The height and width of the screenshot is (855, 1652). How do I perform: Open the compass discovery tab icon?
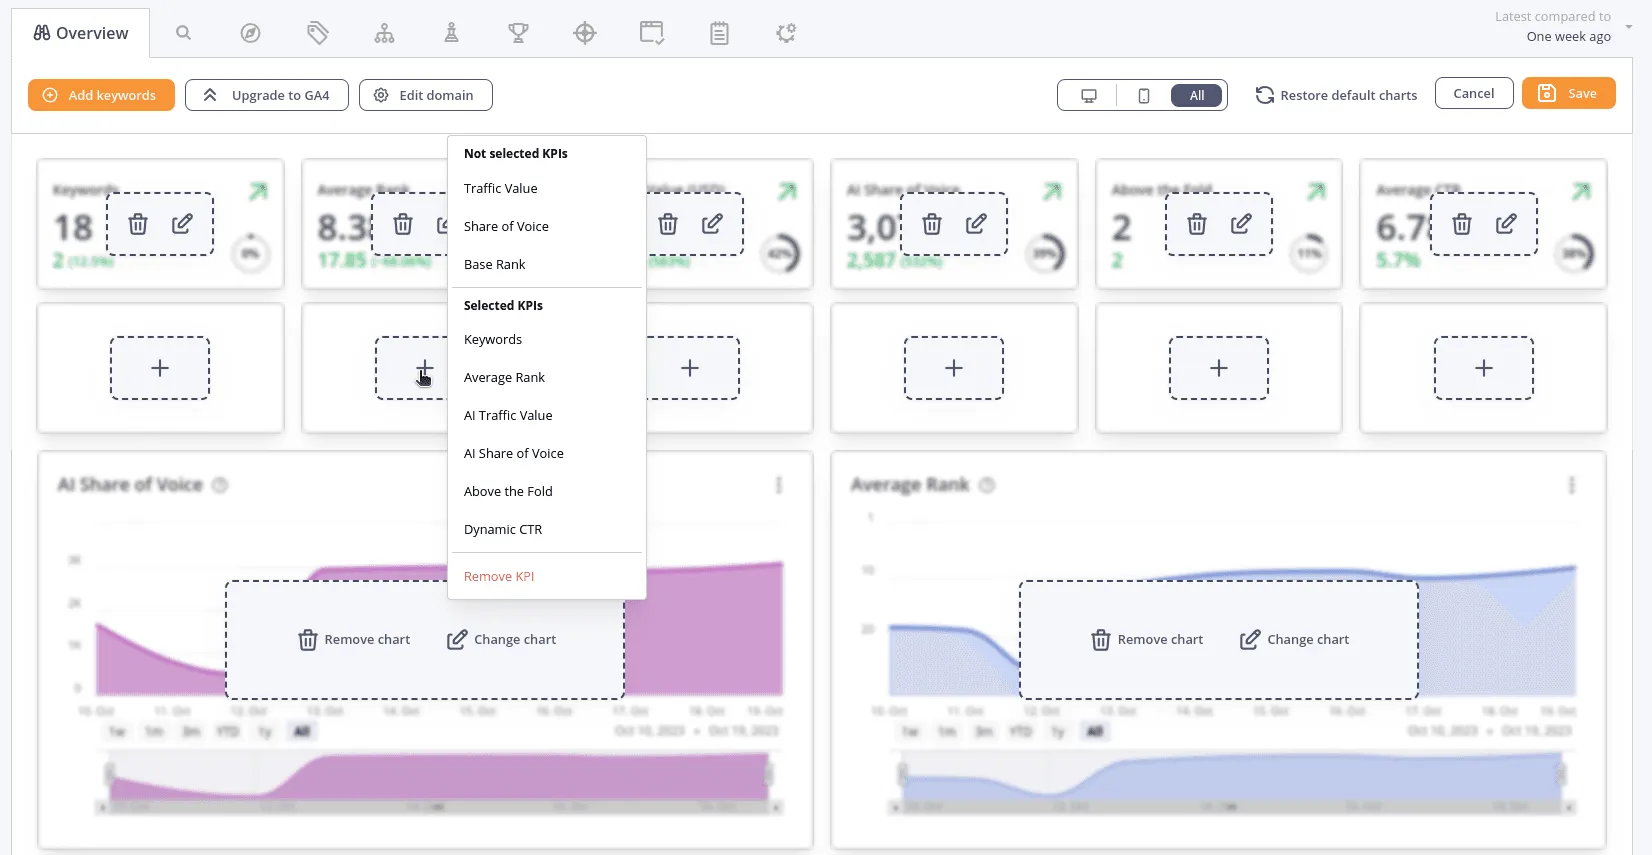(x=250, y=33)
